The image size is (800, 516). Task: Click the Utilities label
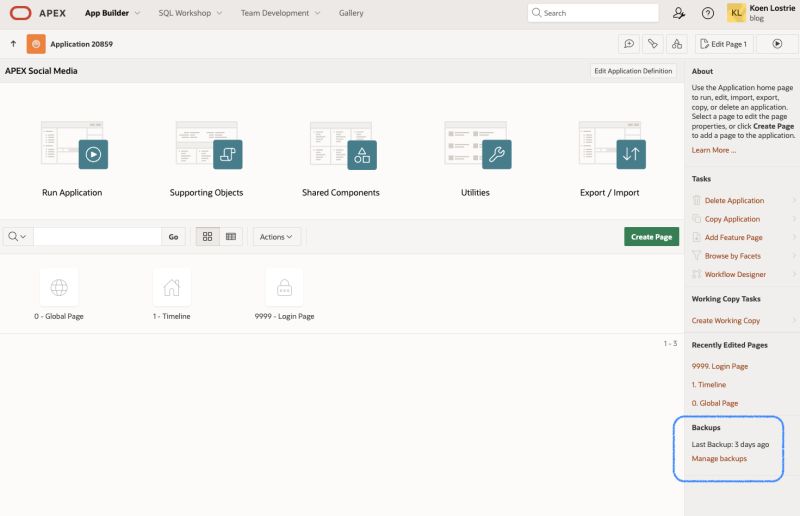[475, 192]
